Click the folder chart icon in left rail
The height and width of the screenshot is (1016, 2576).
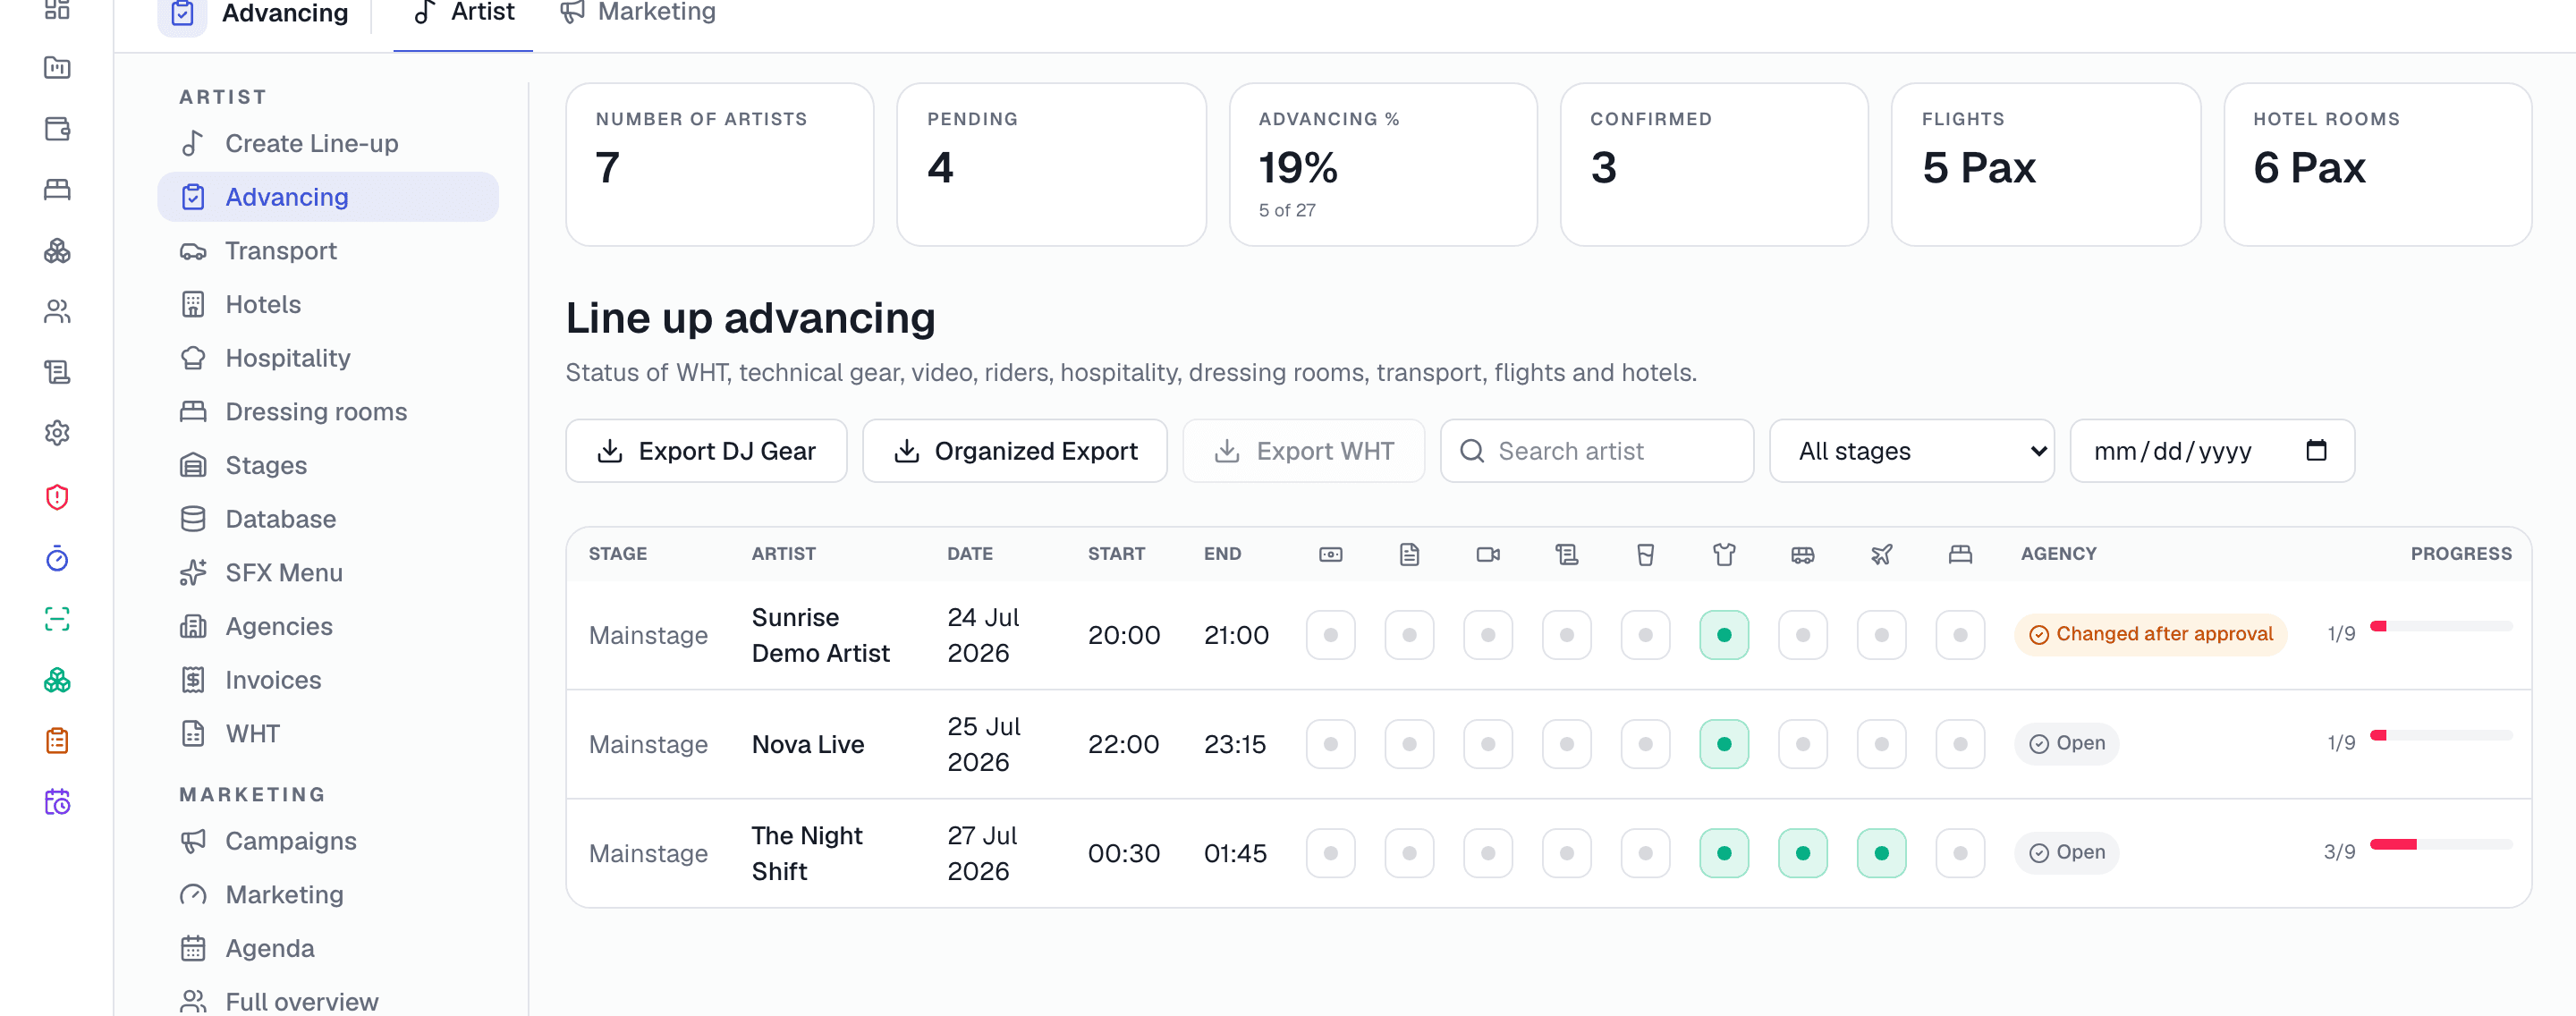pos(57,68)
